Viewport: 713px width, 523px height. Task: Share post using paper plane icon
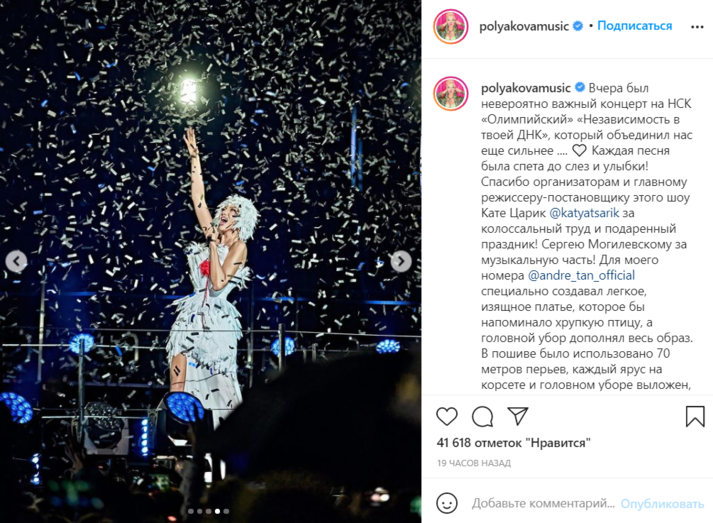tap(517, 416)
